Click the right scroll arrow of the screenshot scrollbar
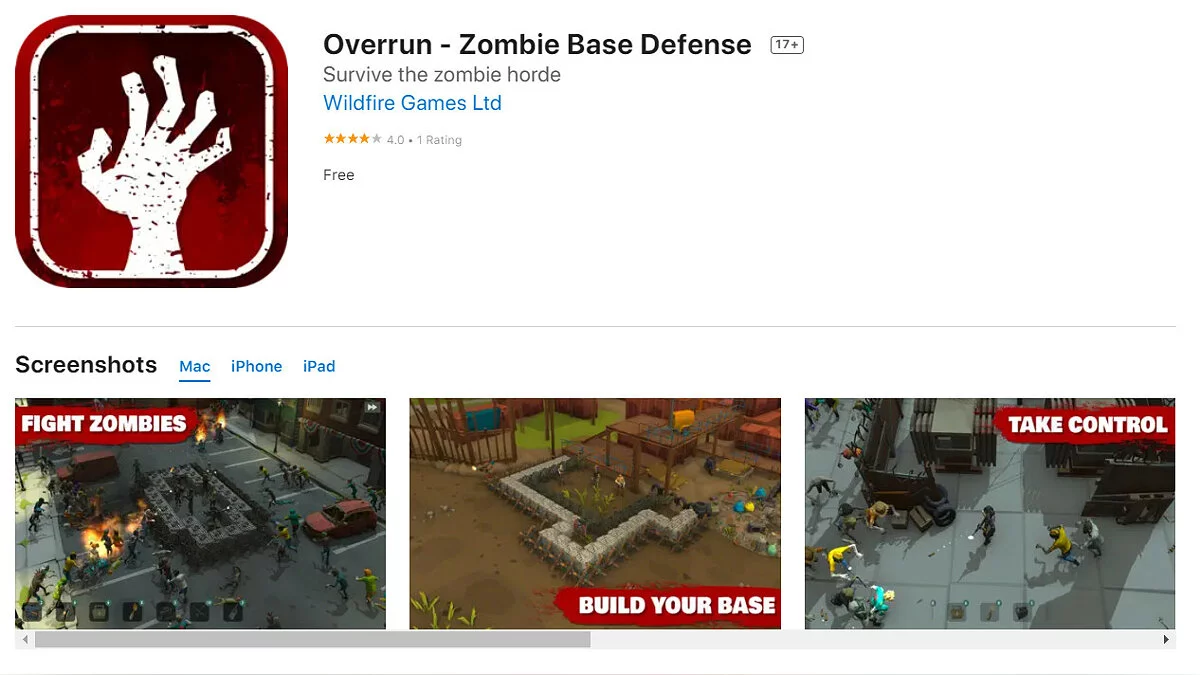This screenshot has width=1200, height=675. coord(1166,639)
